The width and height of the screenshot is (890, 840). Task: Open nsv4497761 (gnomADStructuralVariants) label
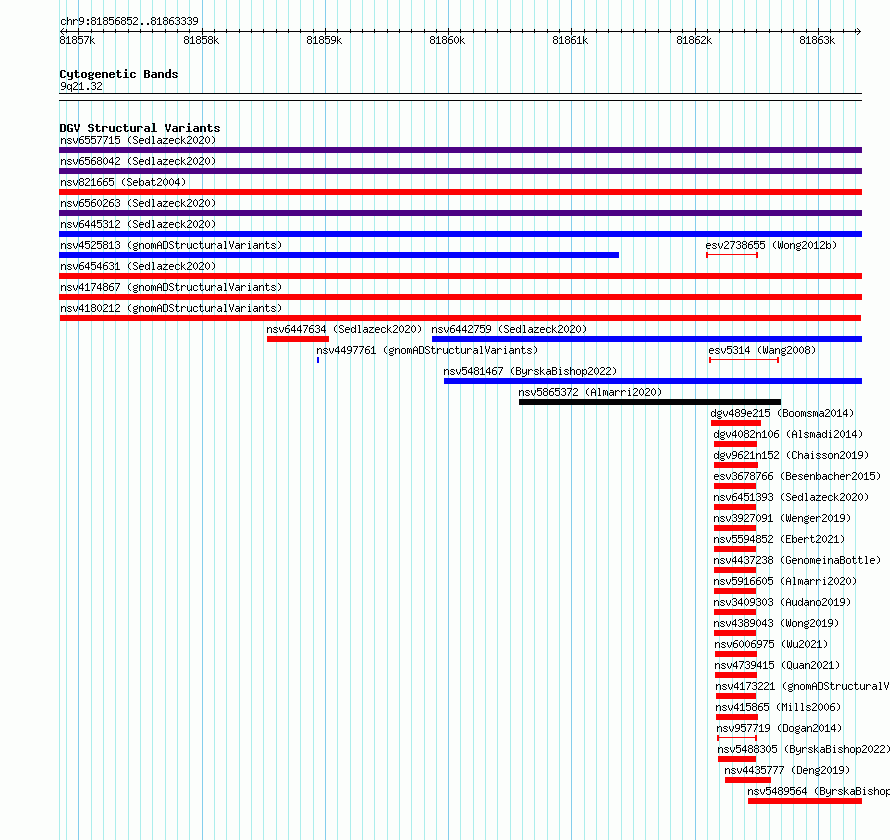pos(427,350)
